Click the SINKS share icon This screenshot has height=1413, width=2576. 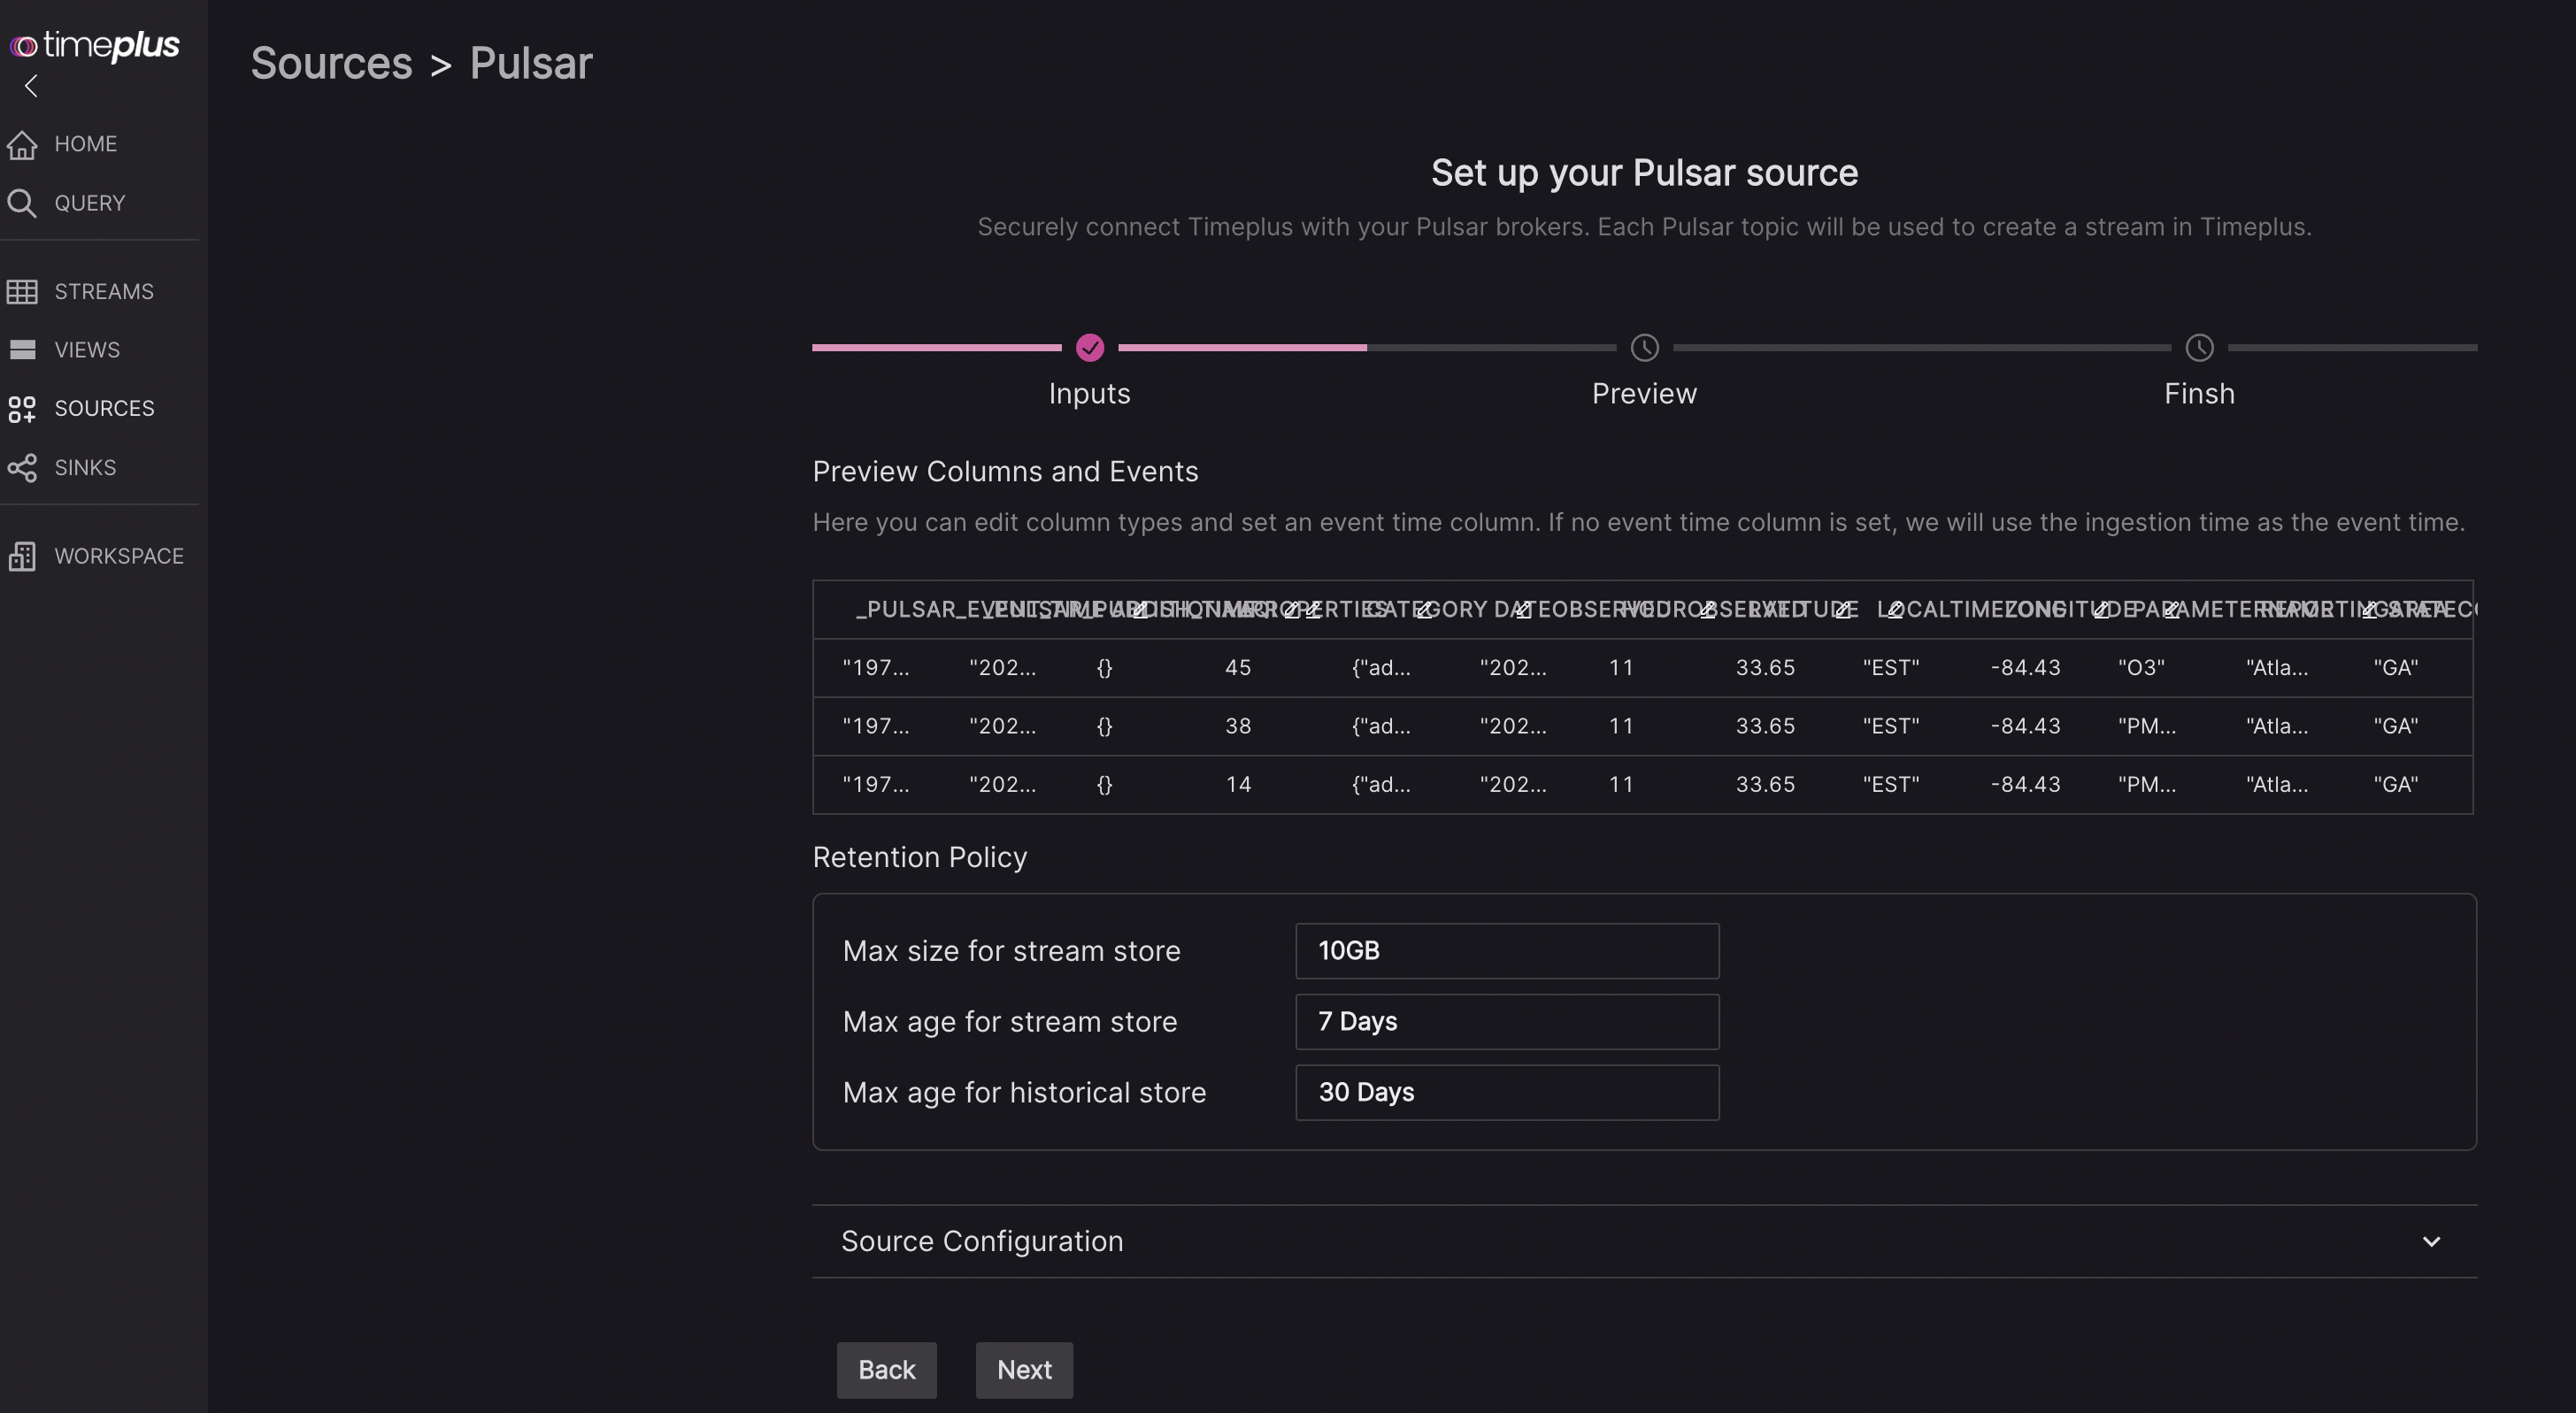[x=22, y=467]
